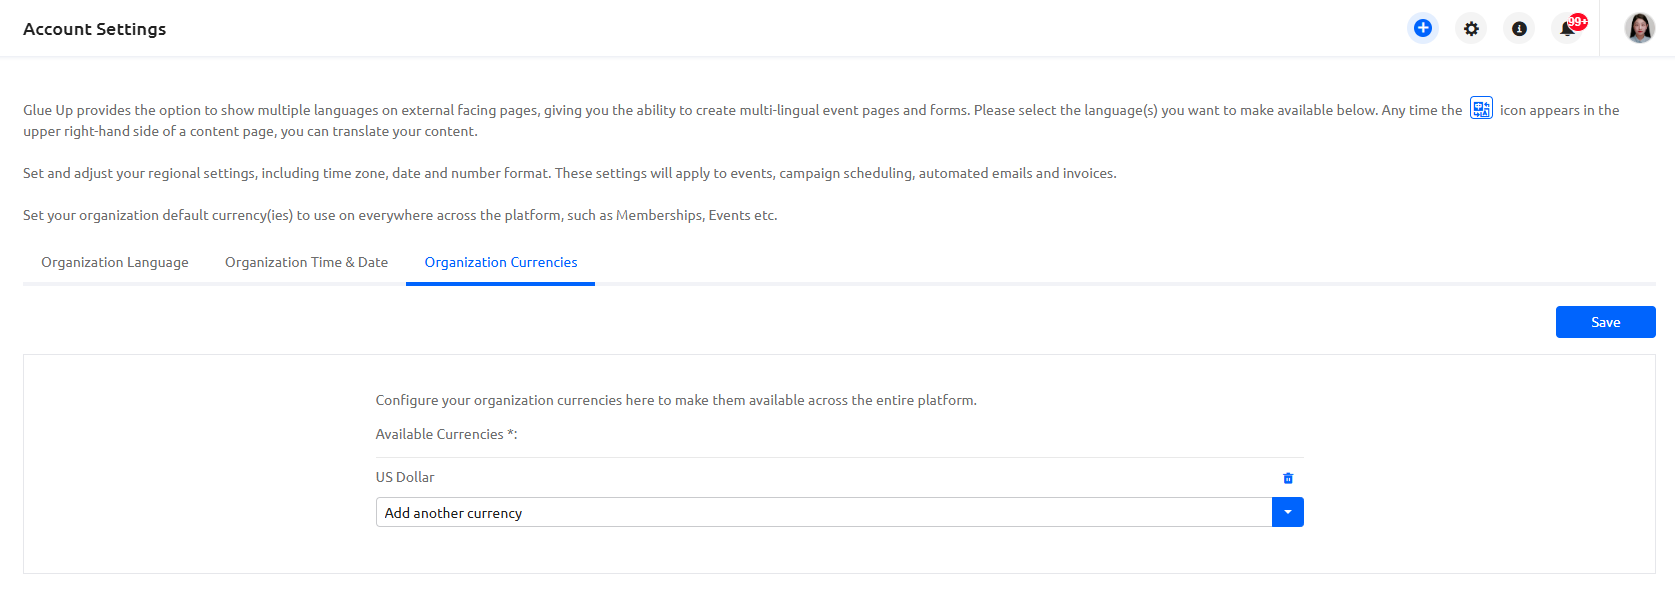This screenshot has width=1675, height=589.
Task: Open the Organization Time & Date tab
Action: 306,262
